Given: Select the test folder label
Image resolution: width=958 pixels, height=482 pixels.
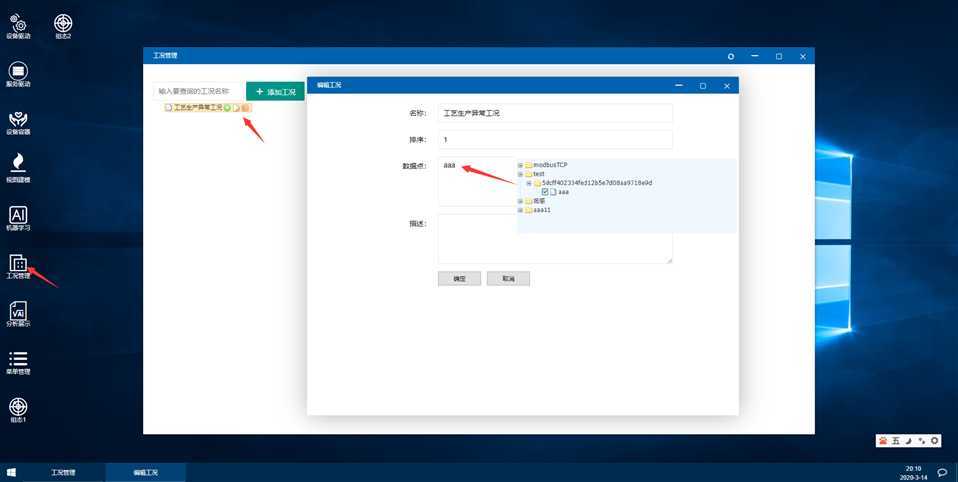Looking at the screenshot, I should click(x=539, y=174).
